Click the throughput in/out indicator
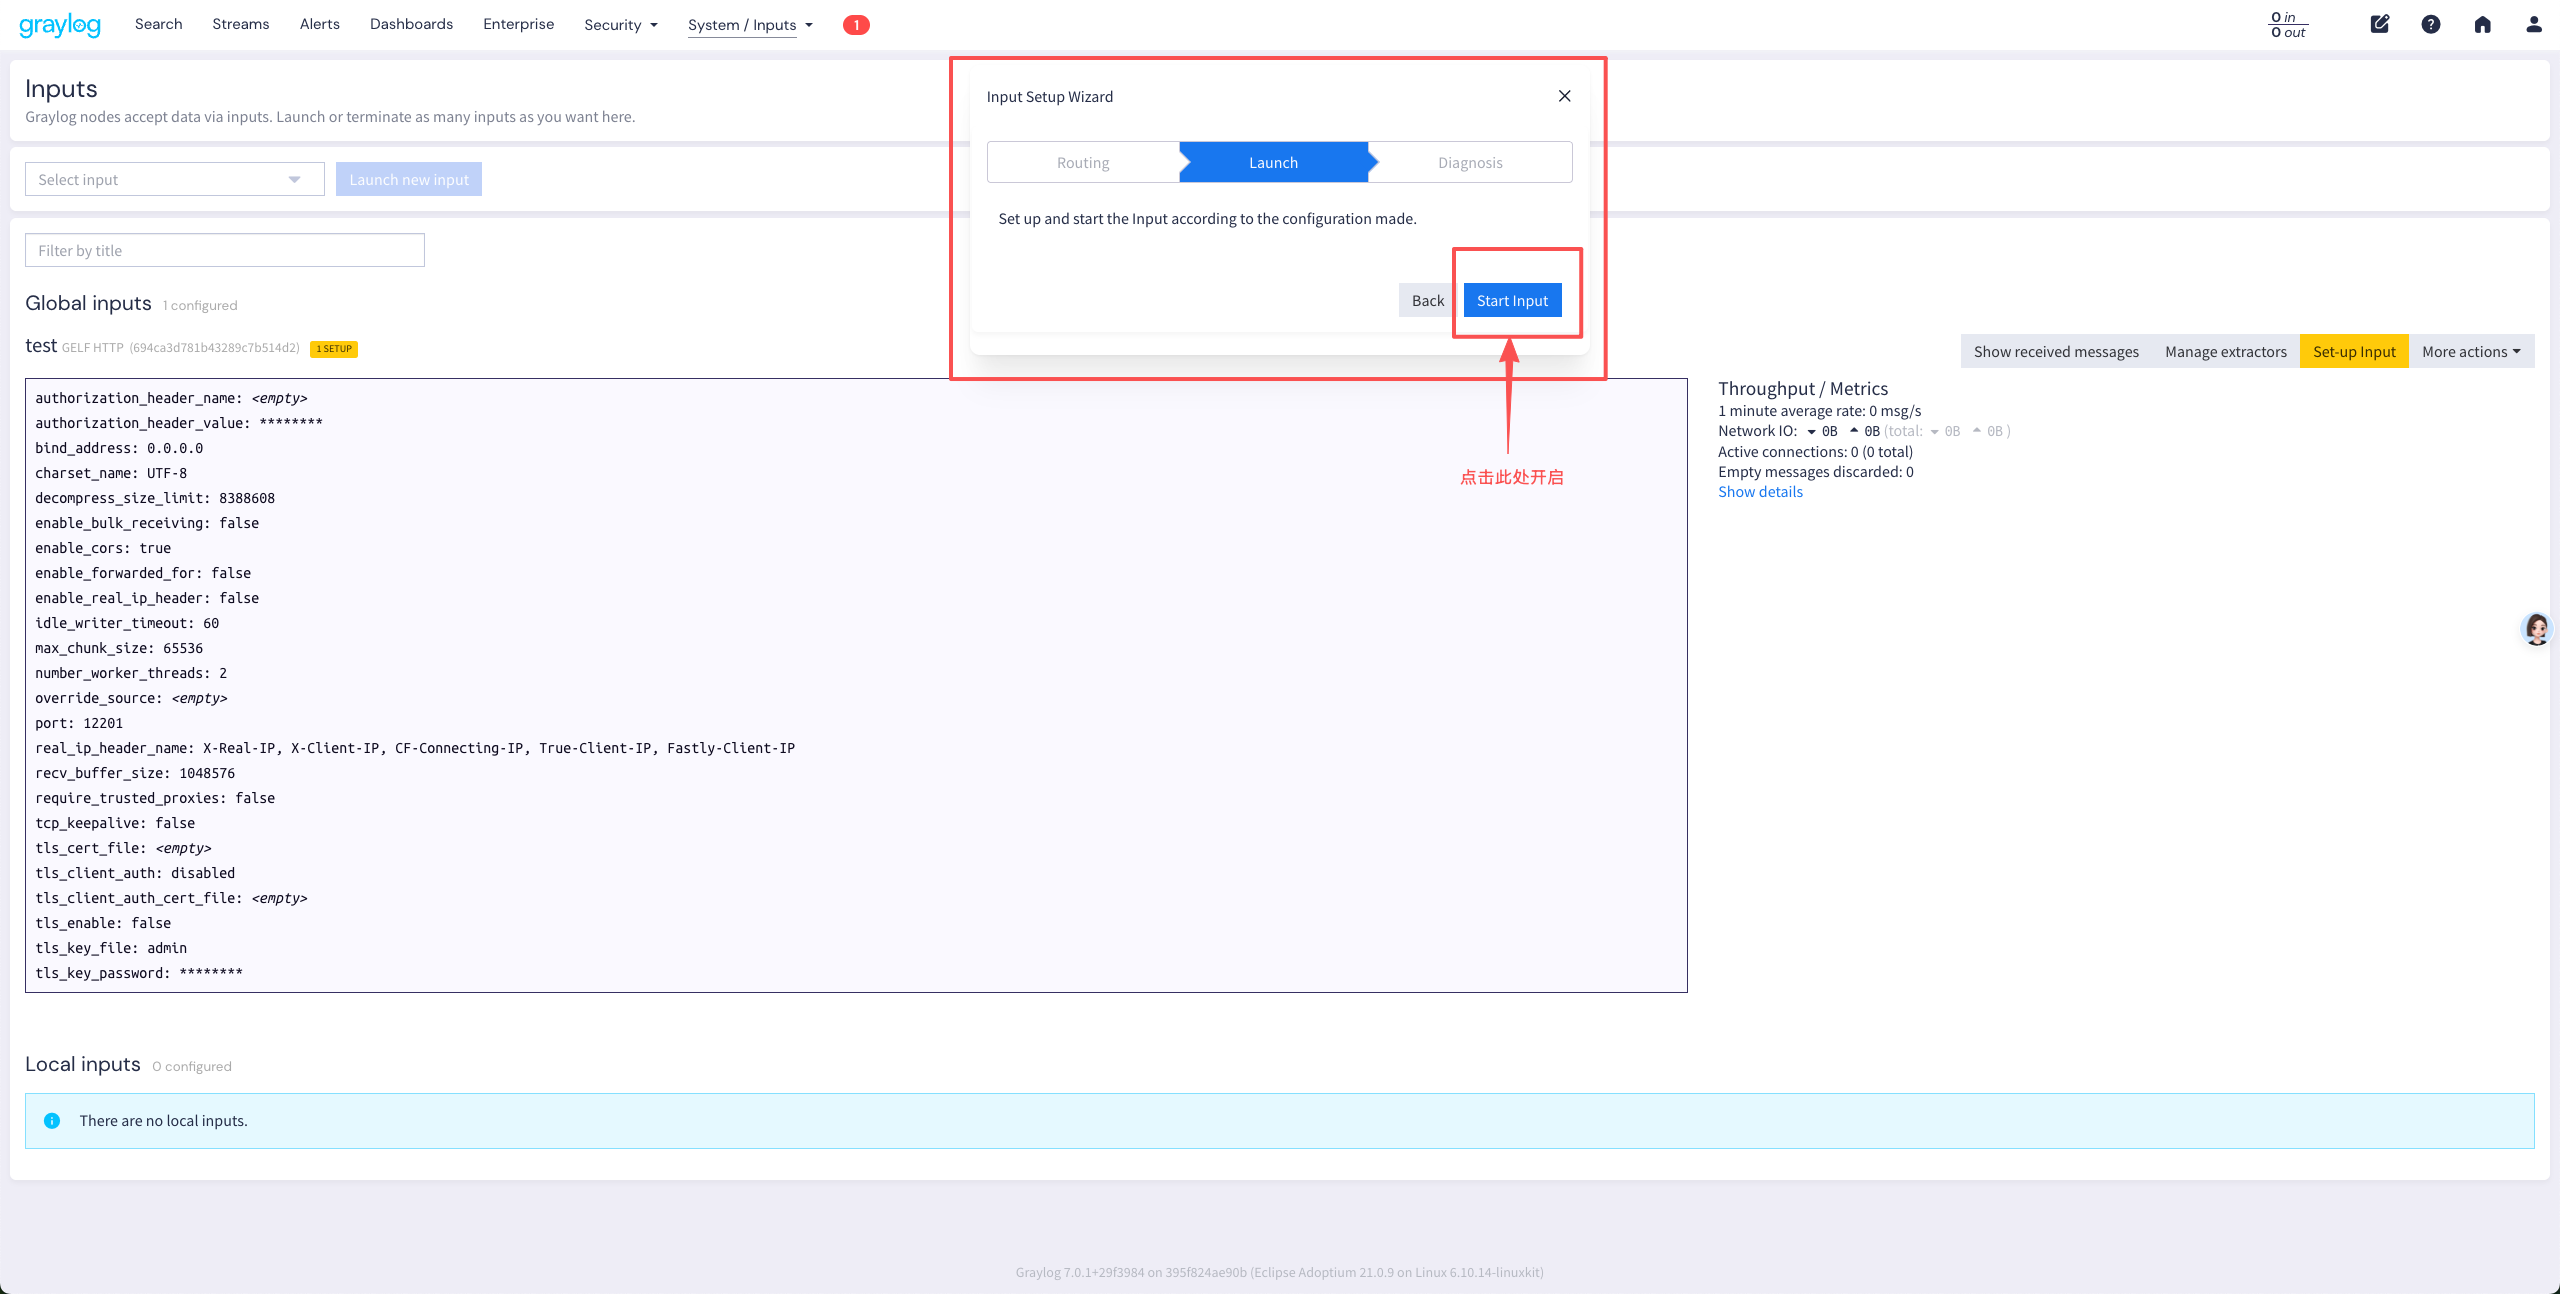 coord(2288,25)
